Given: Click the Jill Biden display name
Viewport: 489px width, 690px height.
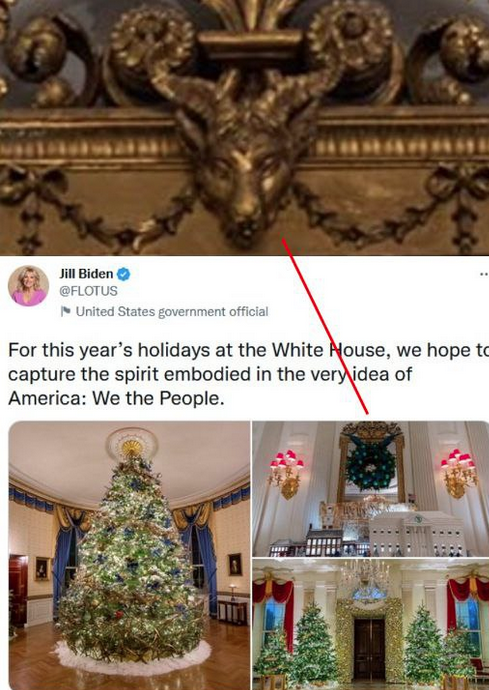Looking at the screenshot, I should click(x=86, y=274).
